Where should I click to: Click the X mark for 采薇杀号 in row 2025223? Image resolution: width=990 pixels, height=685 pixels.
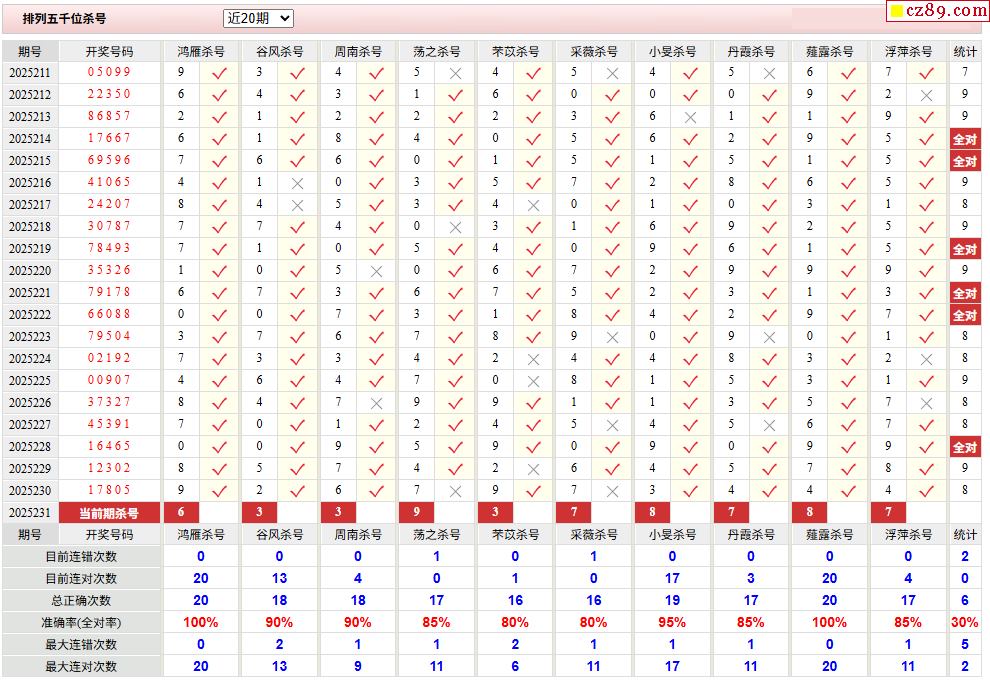click(x=612, y=338)
